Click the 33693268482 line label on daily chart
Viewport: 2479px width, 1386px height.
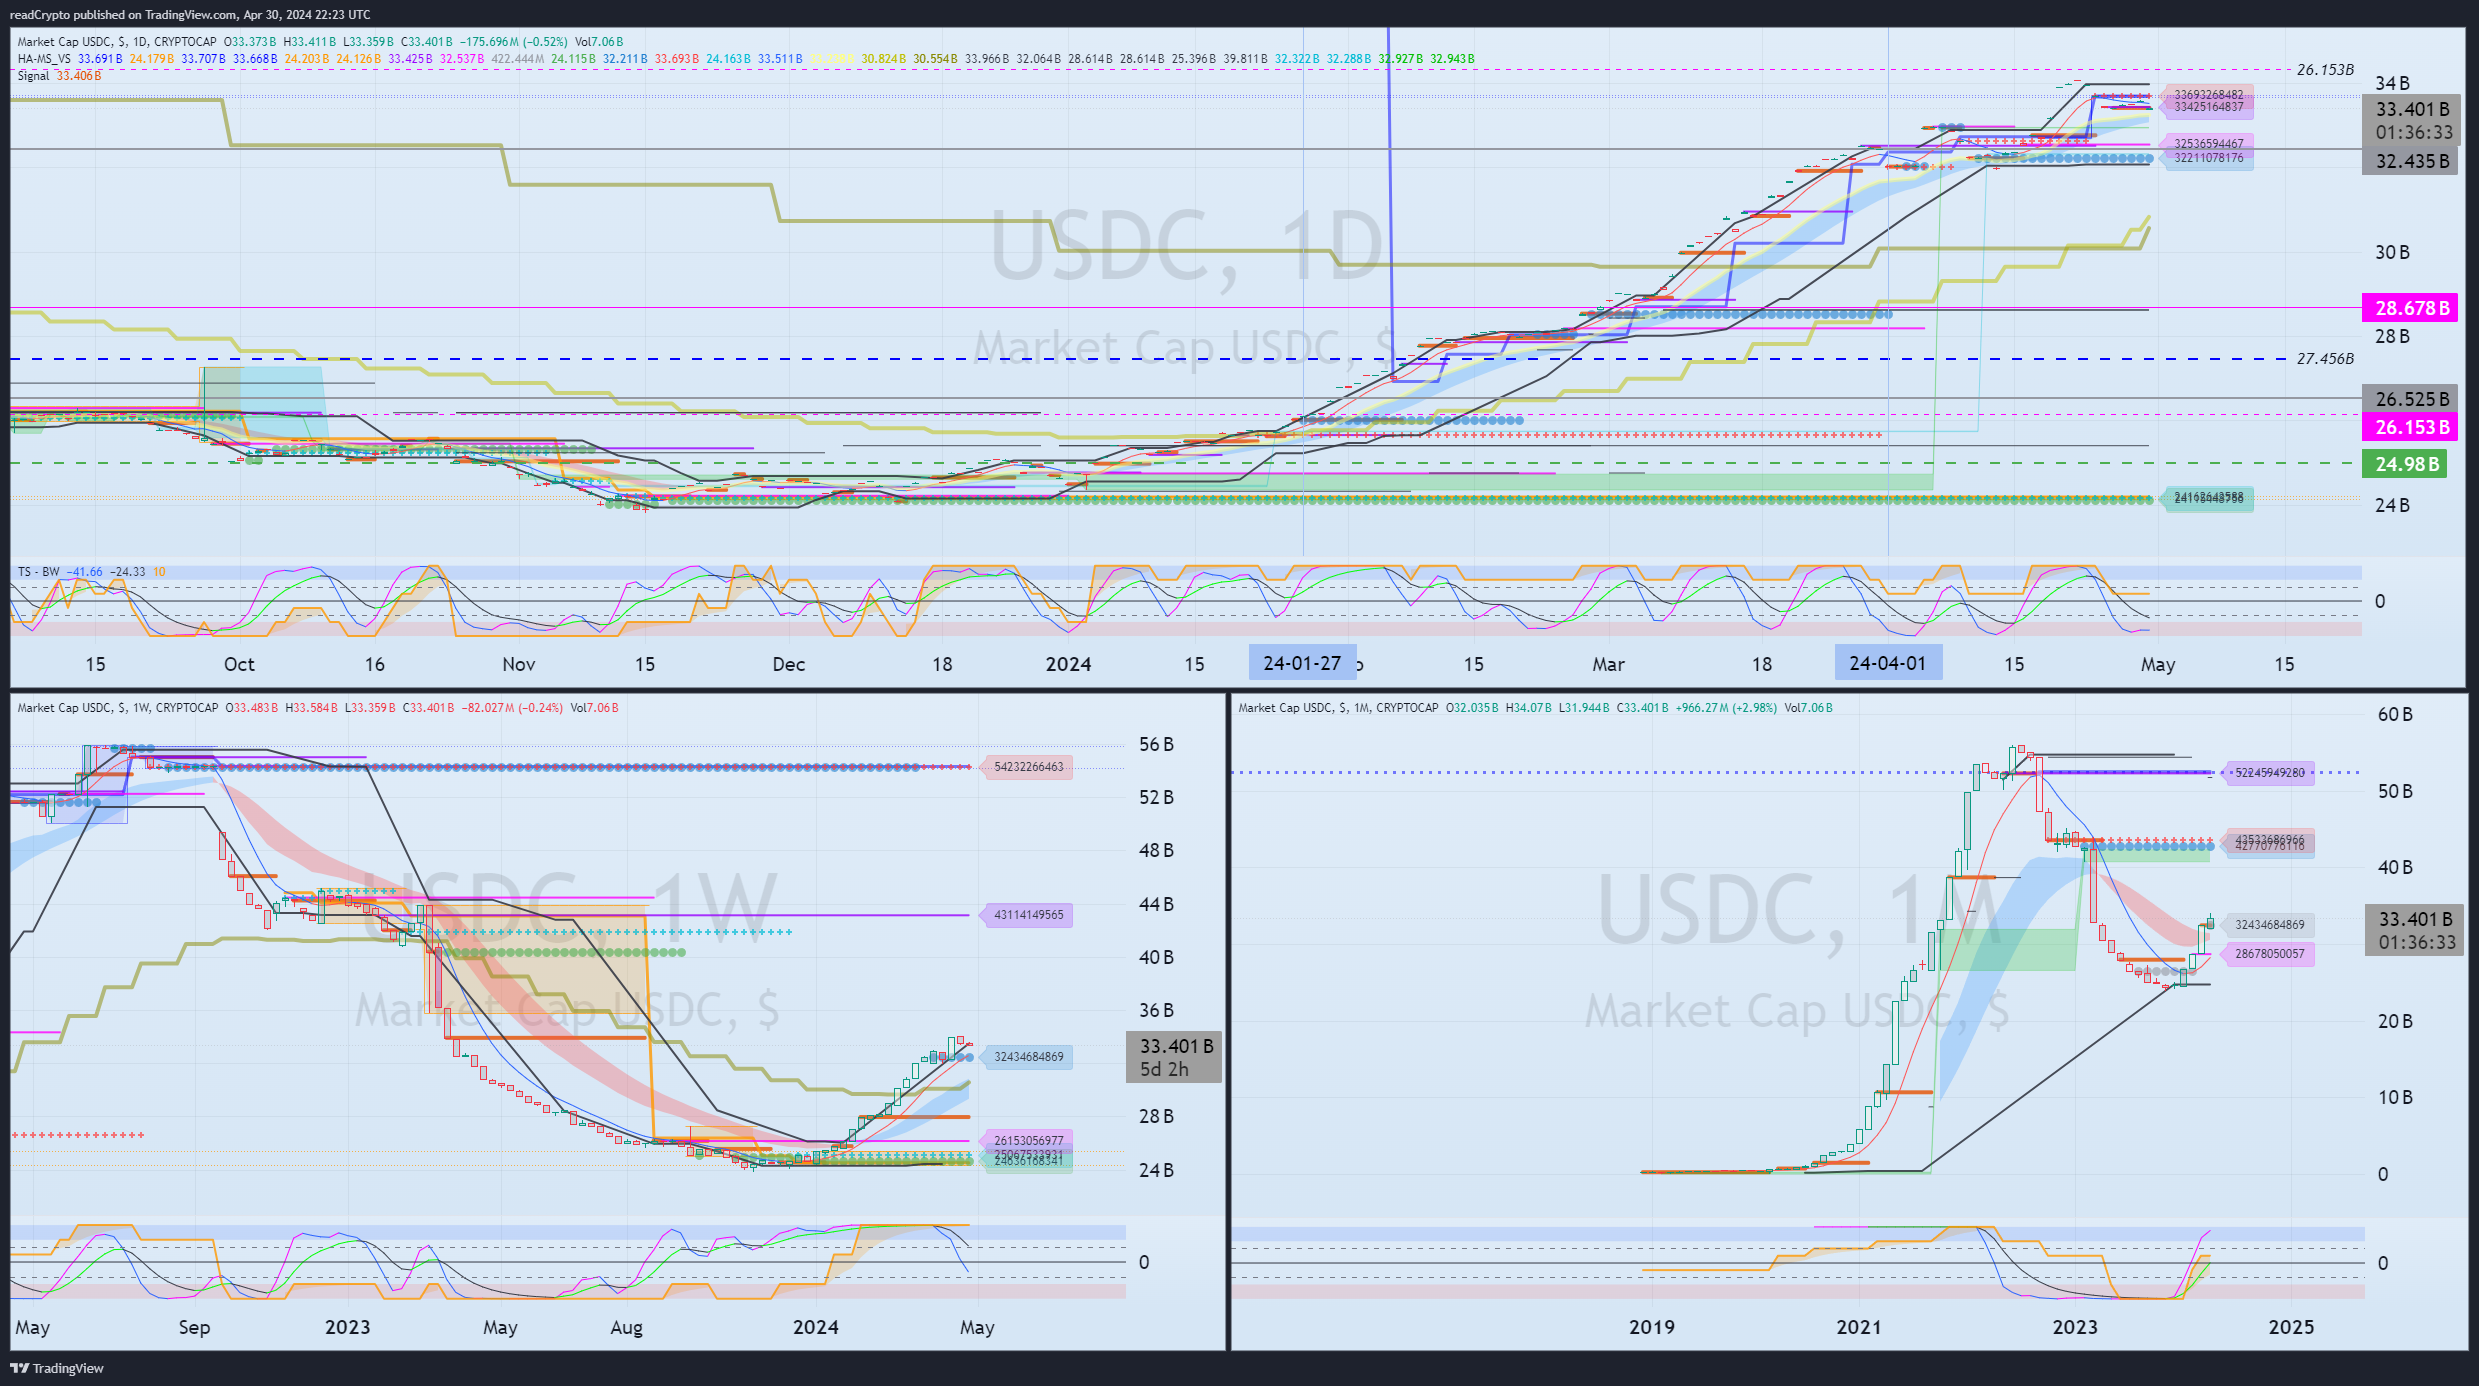[2208, 95]
